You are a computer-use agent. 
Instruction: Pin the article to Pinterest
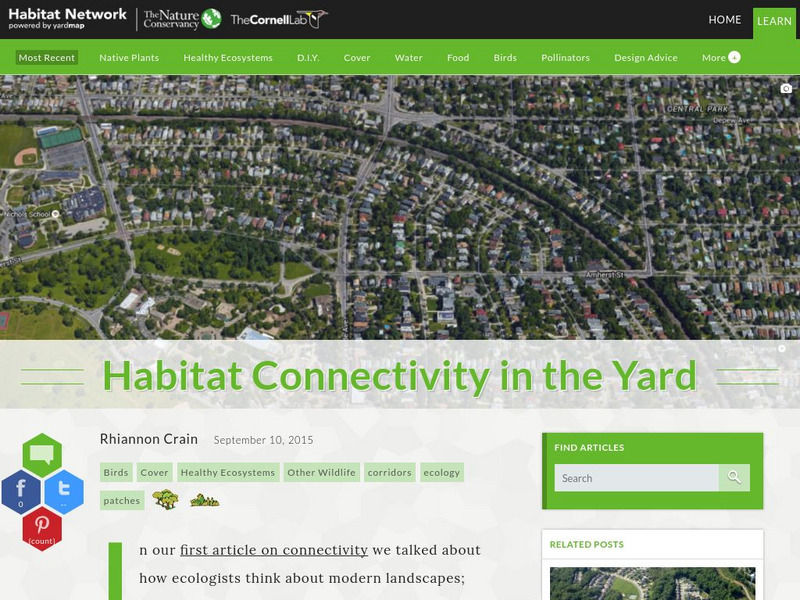pos(41,527)
